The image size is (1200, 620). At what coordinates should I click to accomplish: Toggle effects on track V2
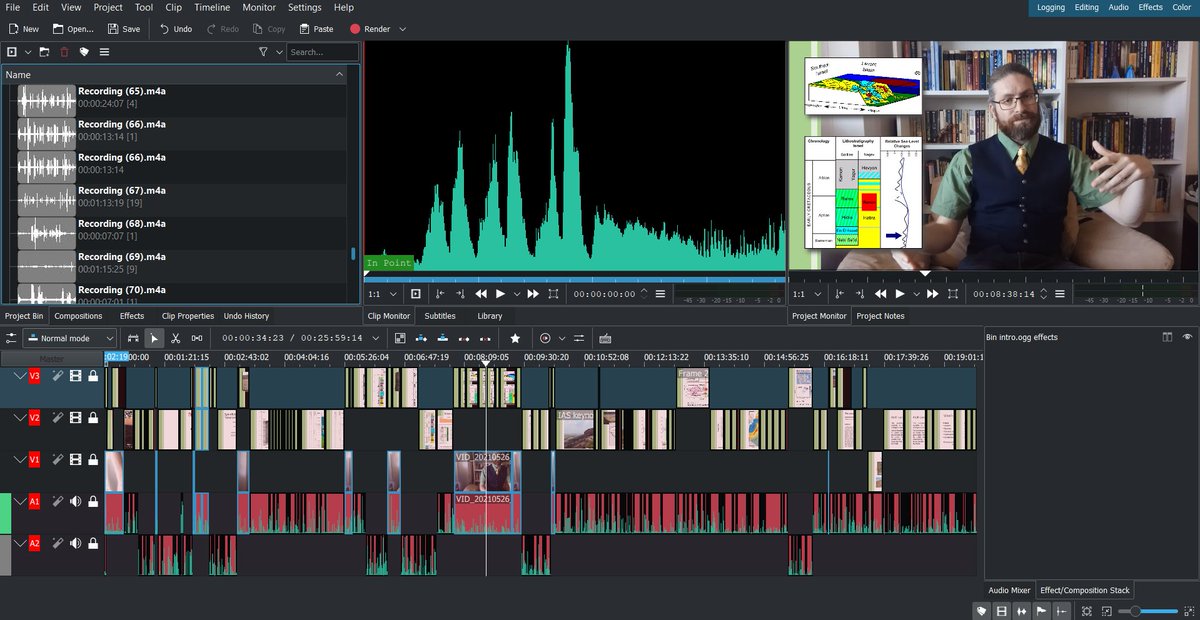click(58, 418)
